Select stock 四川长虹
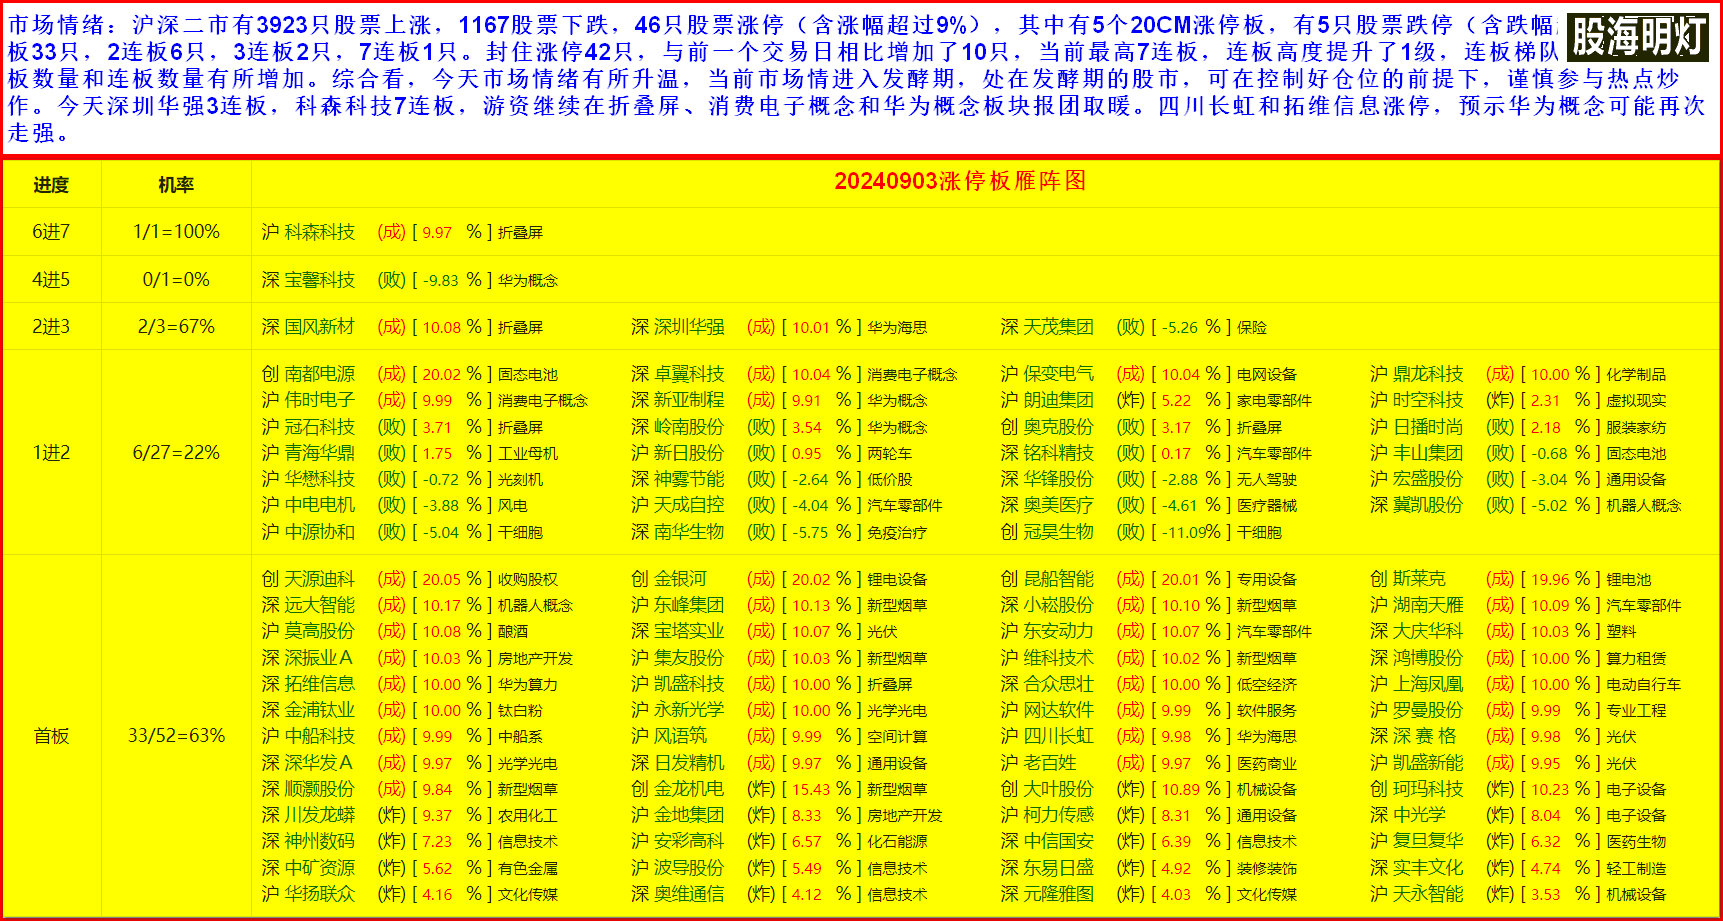 tap(1059, 736)
